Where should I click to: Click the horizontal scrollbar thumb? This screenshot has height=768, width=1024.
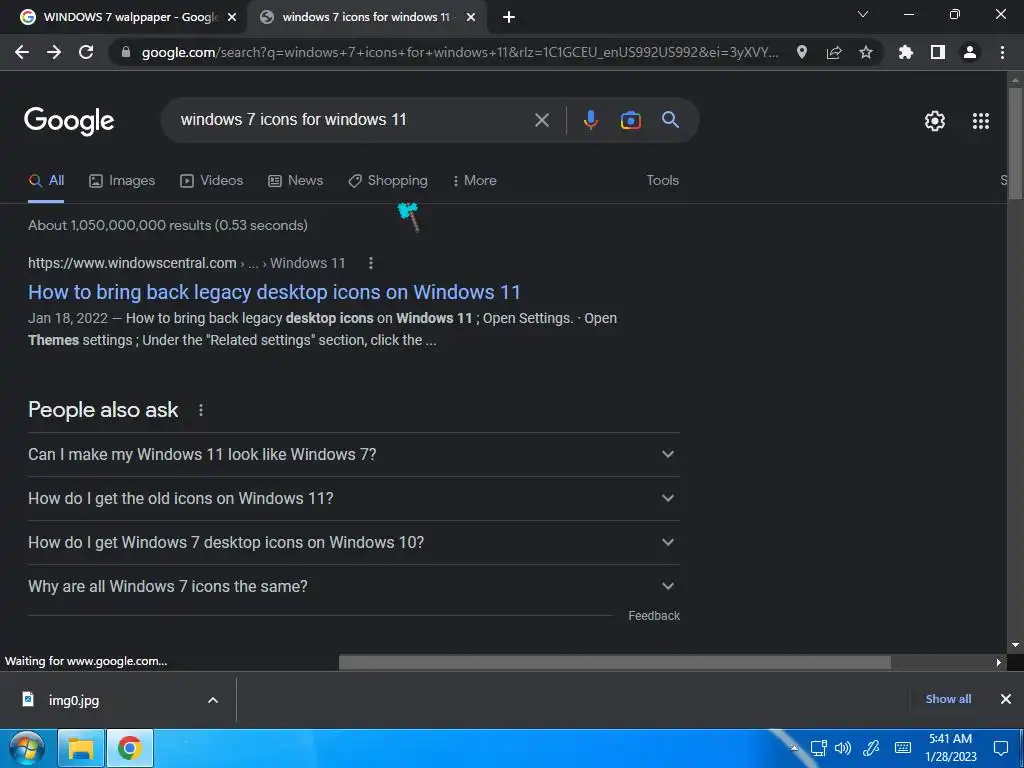click(615, 663)
